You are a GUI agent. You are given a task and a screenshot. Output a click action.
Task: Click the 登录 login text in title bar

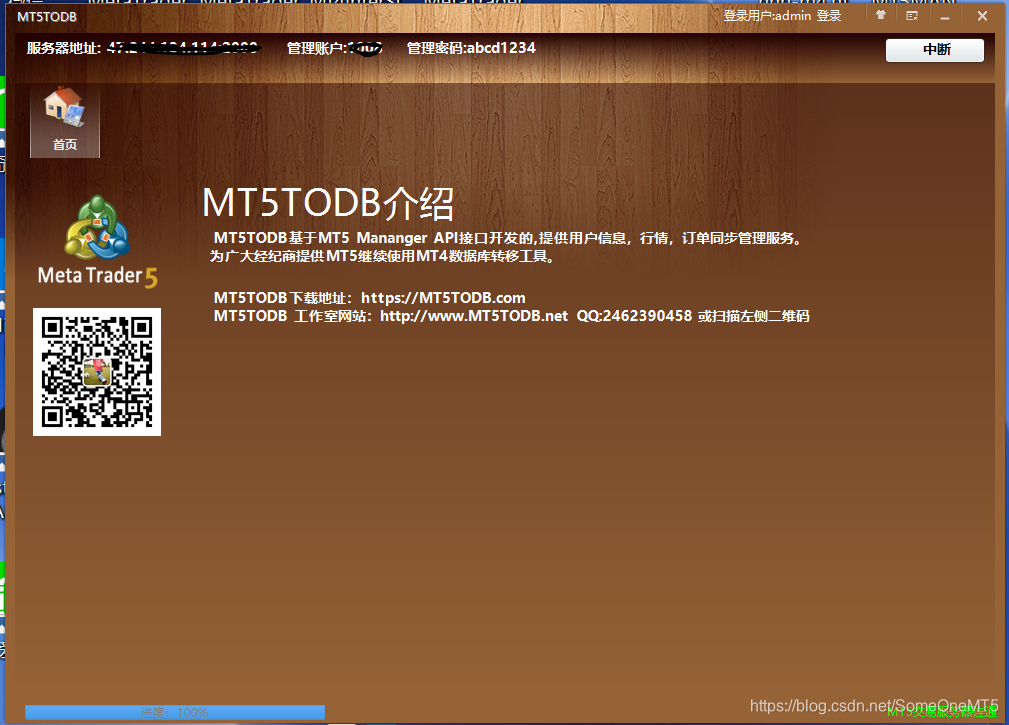pos(829,15)
